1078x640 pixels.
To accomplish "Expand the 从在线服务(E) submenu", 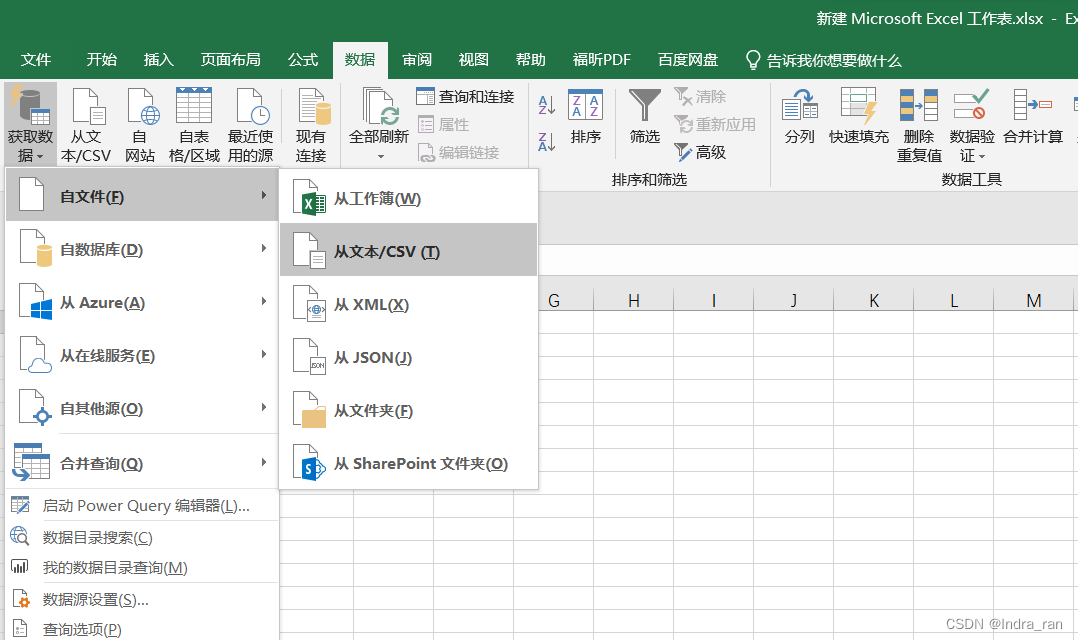I will pyautogui.click(x=142, y=355).
